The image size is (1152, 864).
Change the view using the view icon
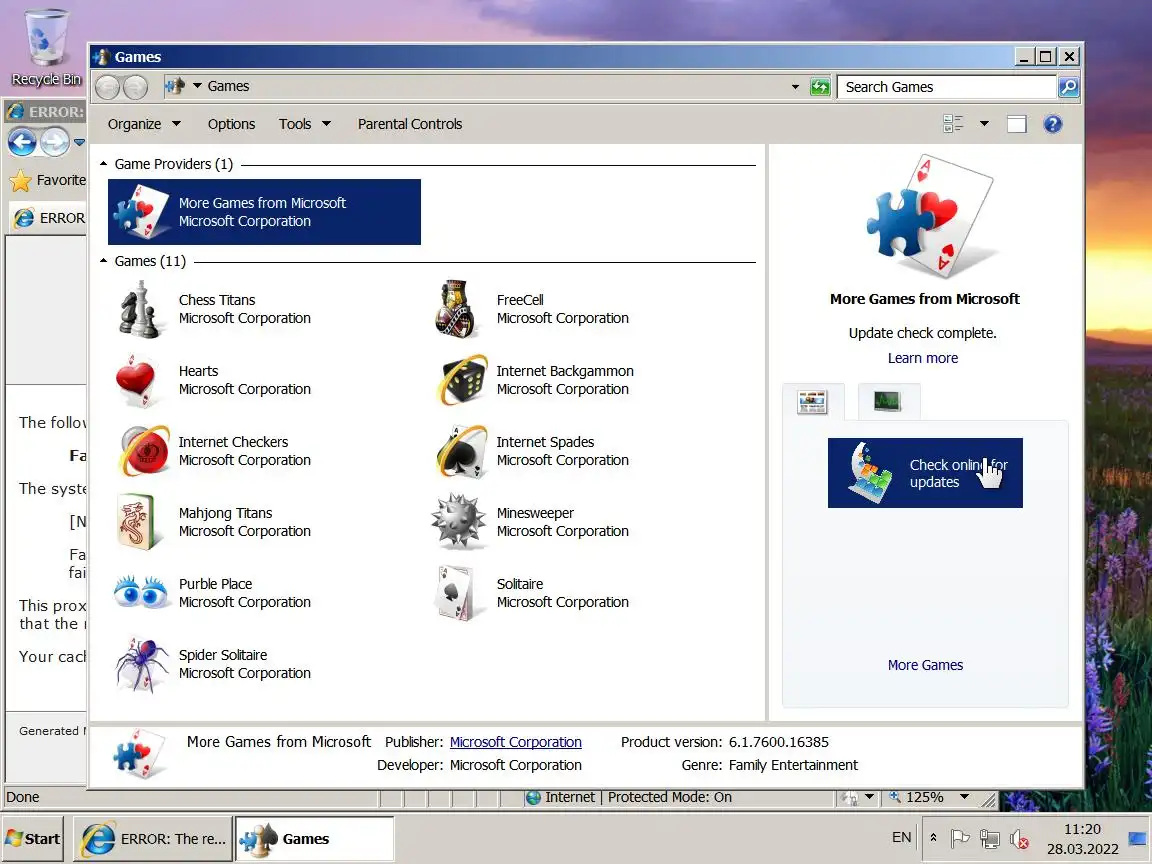pos(953,124)
